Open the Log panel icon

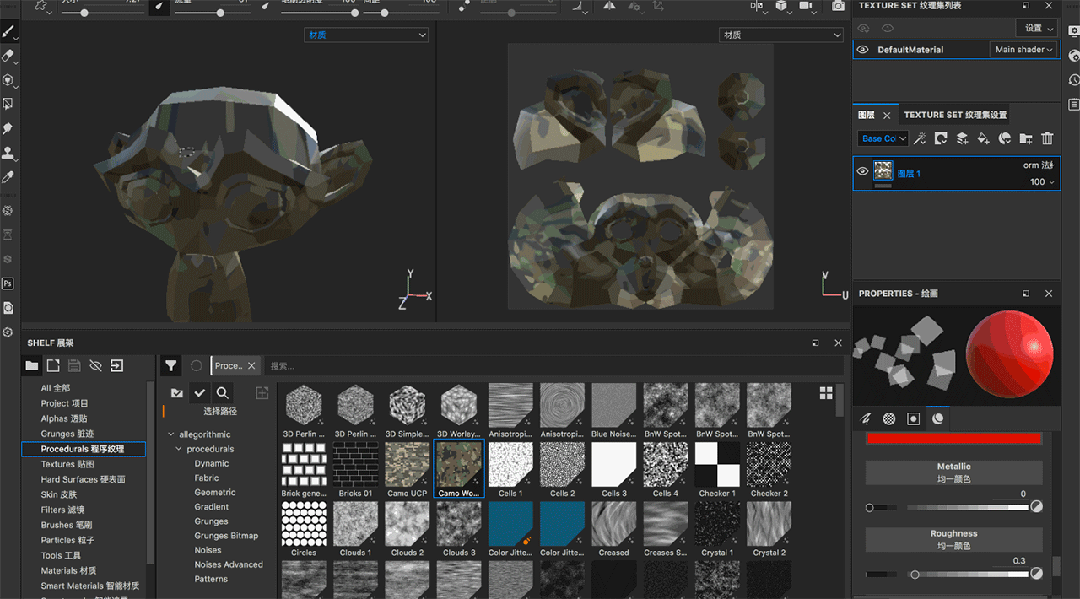[x=1073, y=105]
